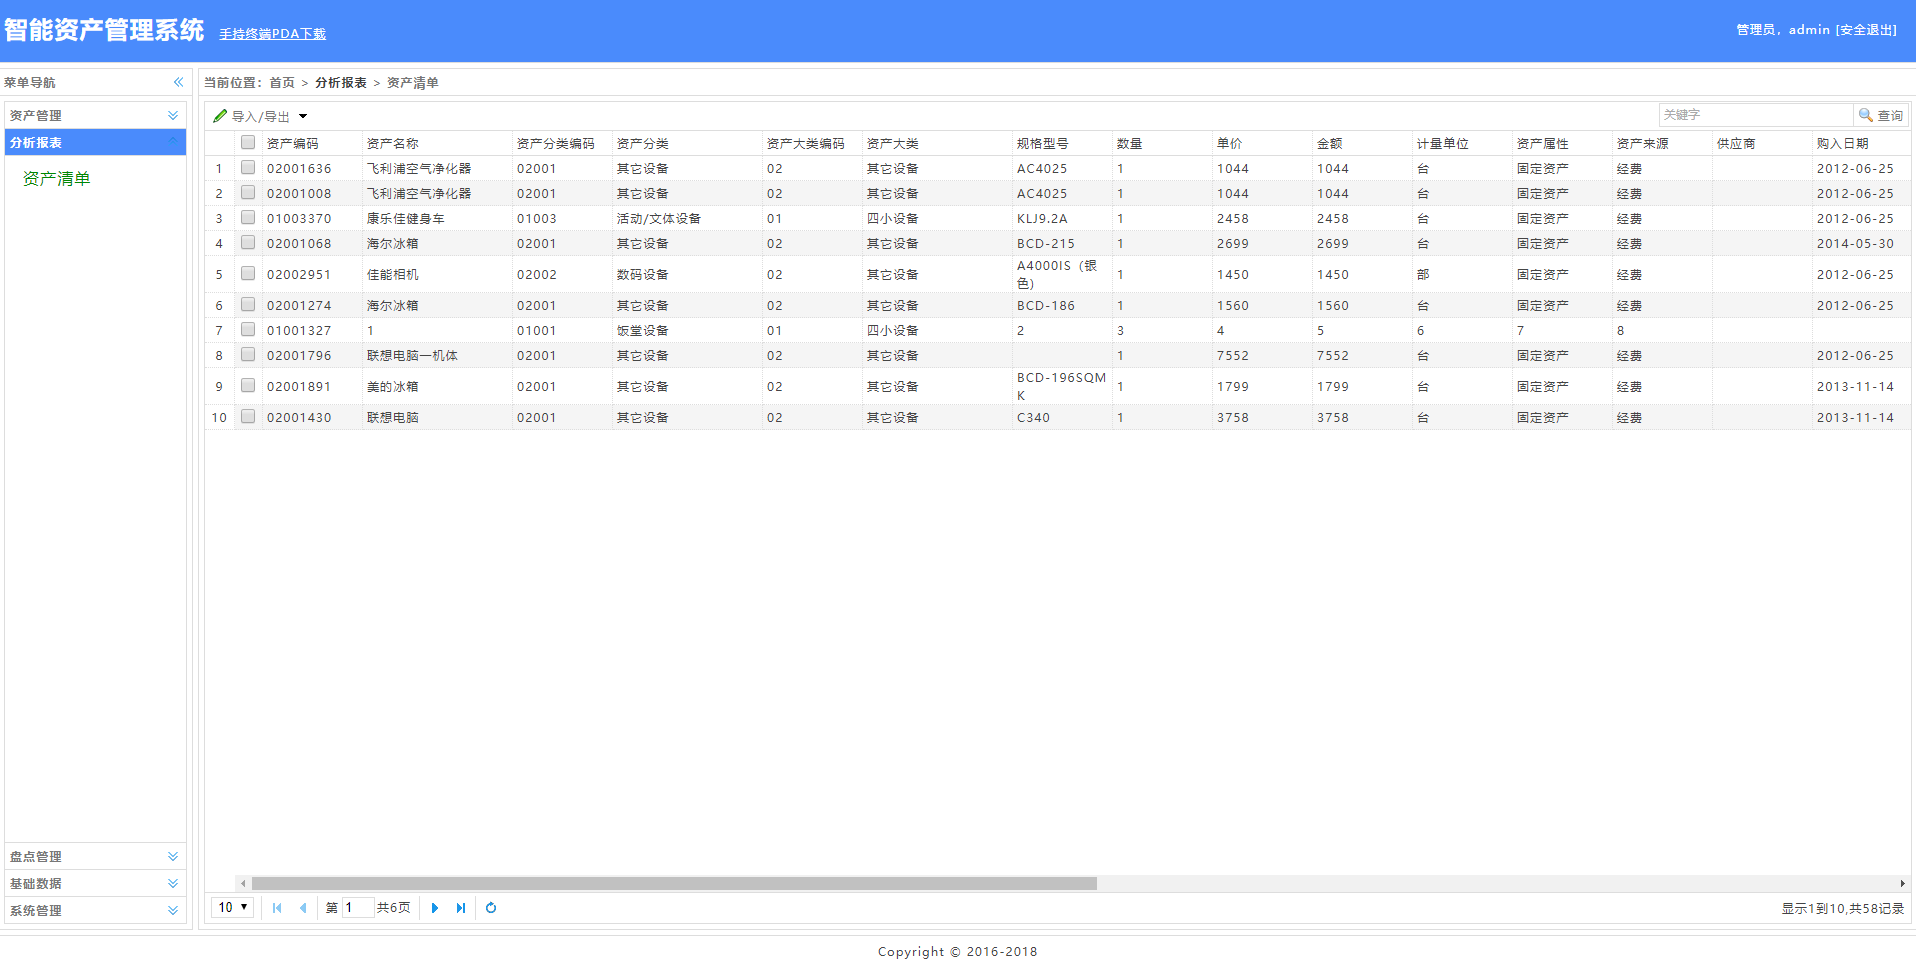The height and width of the screenshot is (965, 1916).
Task: Sort by 资产编码 column header
Action: coord(312,143)
